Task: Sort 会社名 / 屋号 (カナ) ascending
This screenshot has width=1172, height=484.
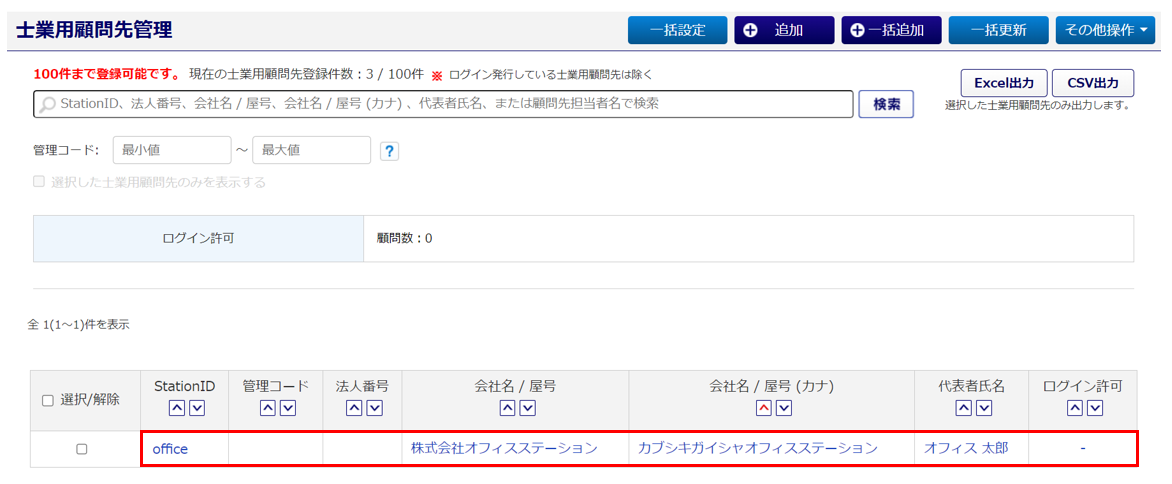Action: 762,408
